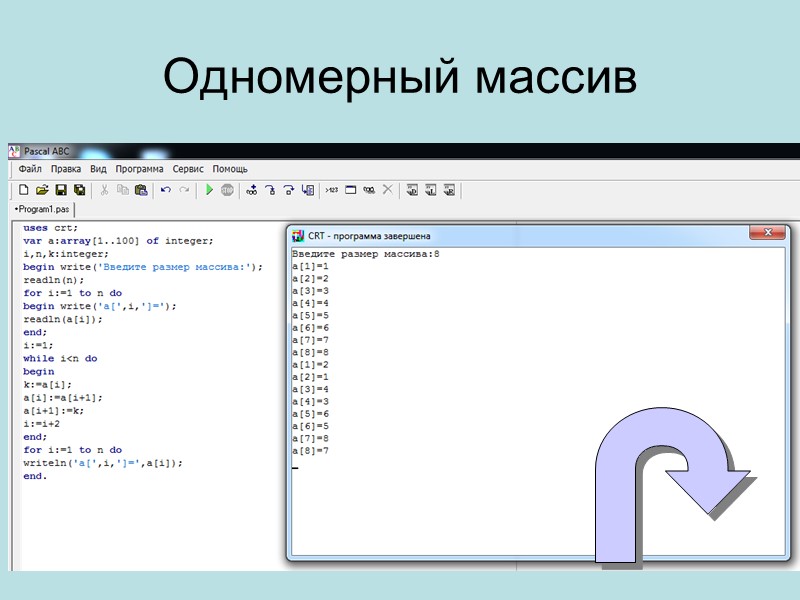This screenshot has width=800, height=600.
Task: Cut code using the scissors icon
Action: pyautogui.click(x=103, y=188)
